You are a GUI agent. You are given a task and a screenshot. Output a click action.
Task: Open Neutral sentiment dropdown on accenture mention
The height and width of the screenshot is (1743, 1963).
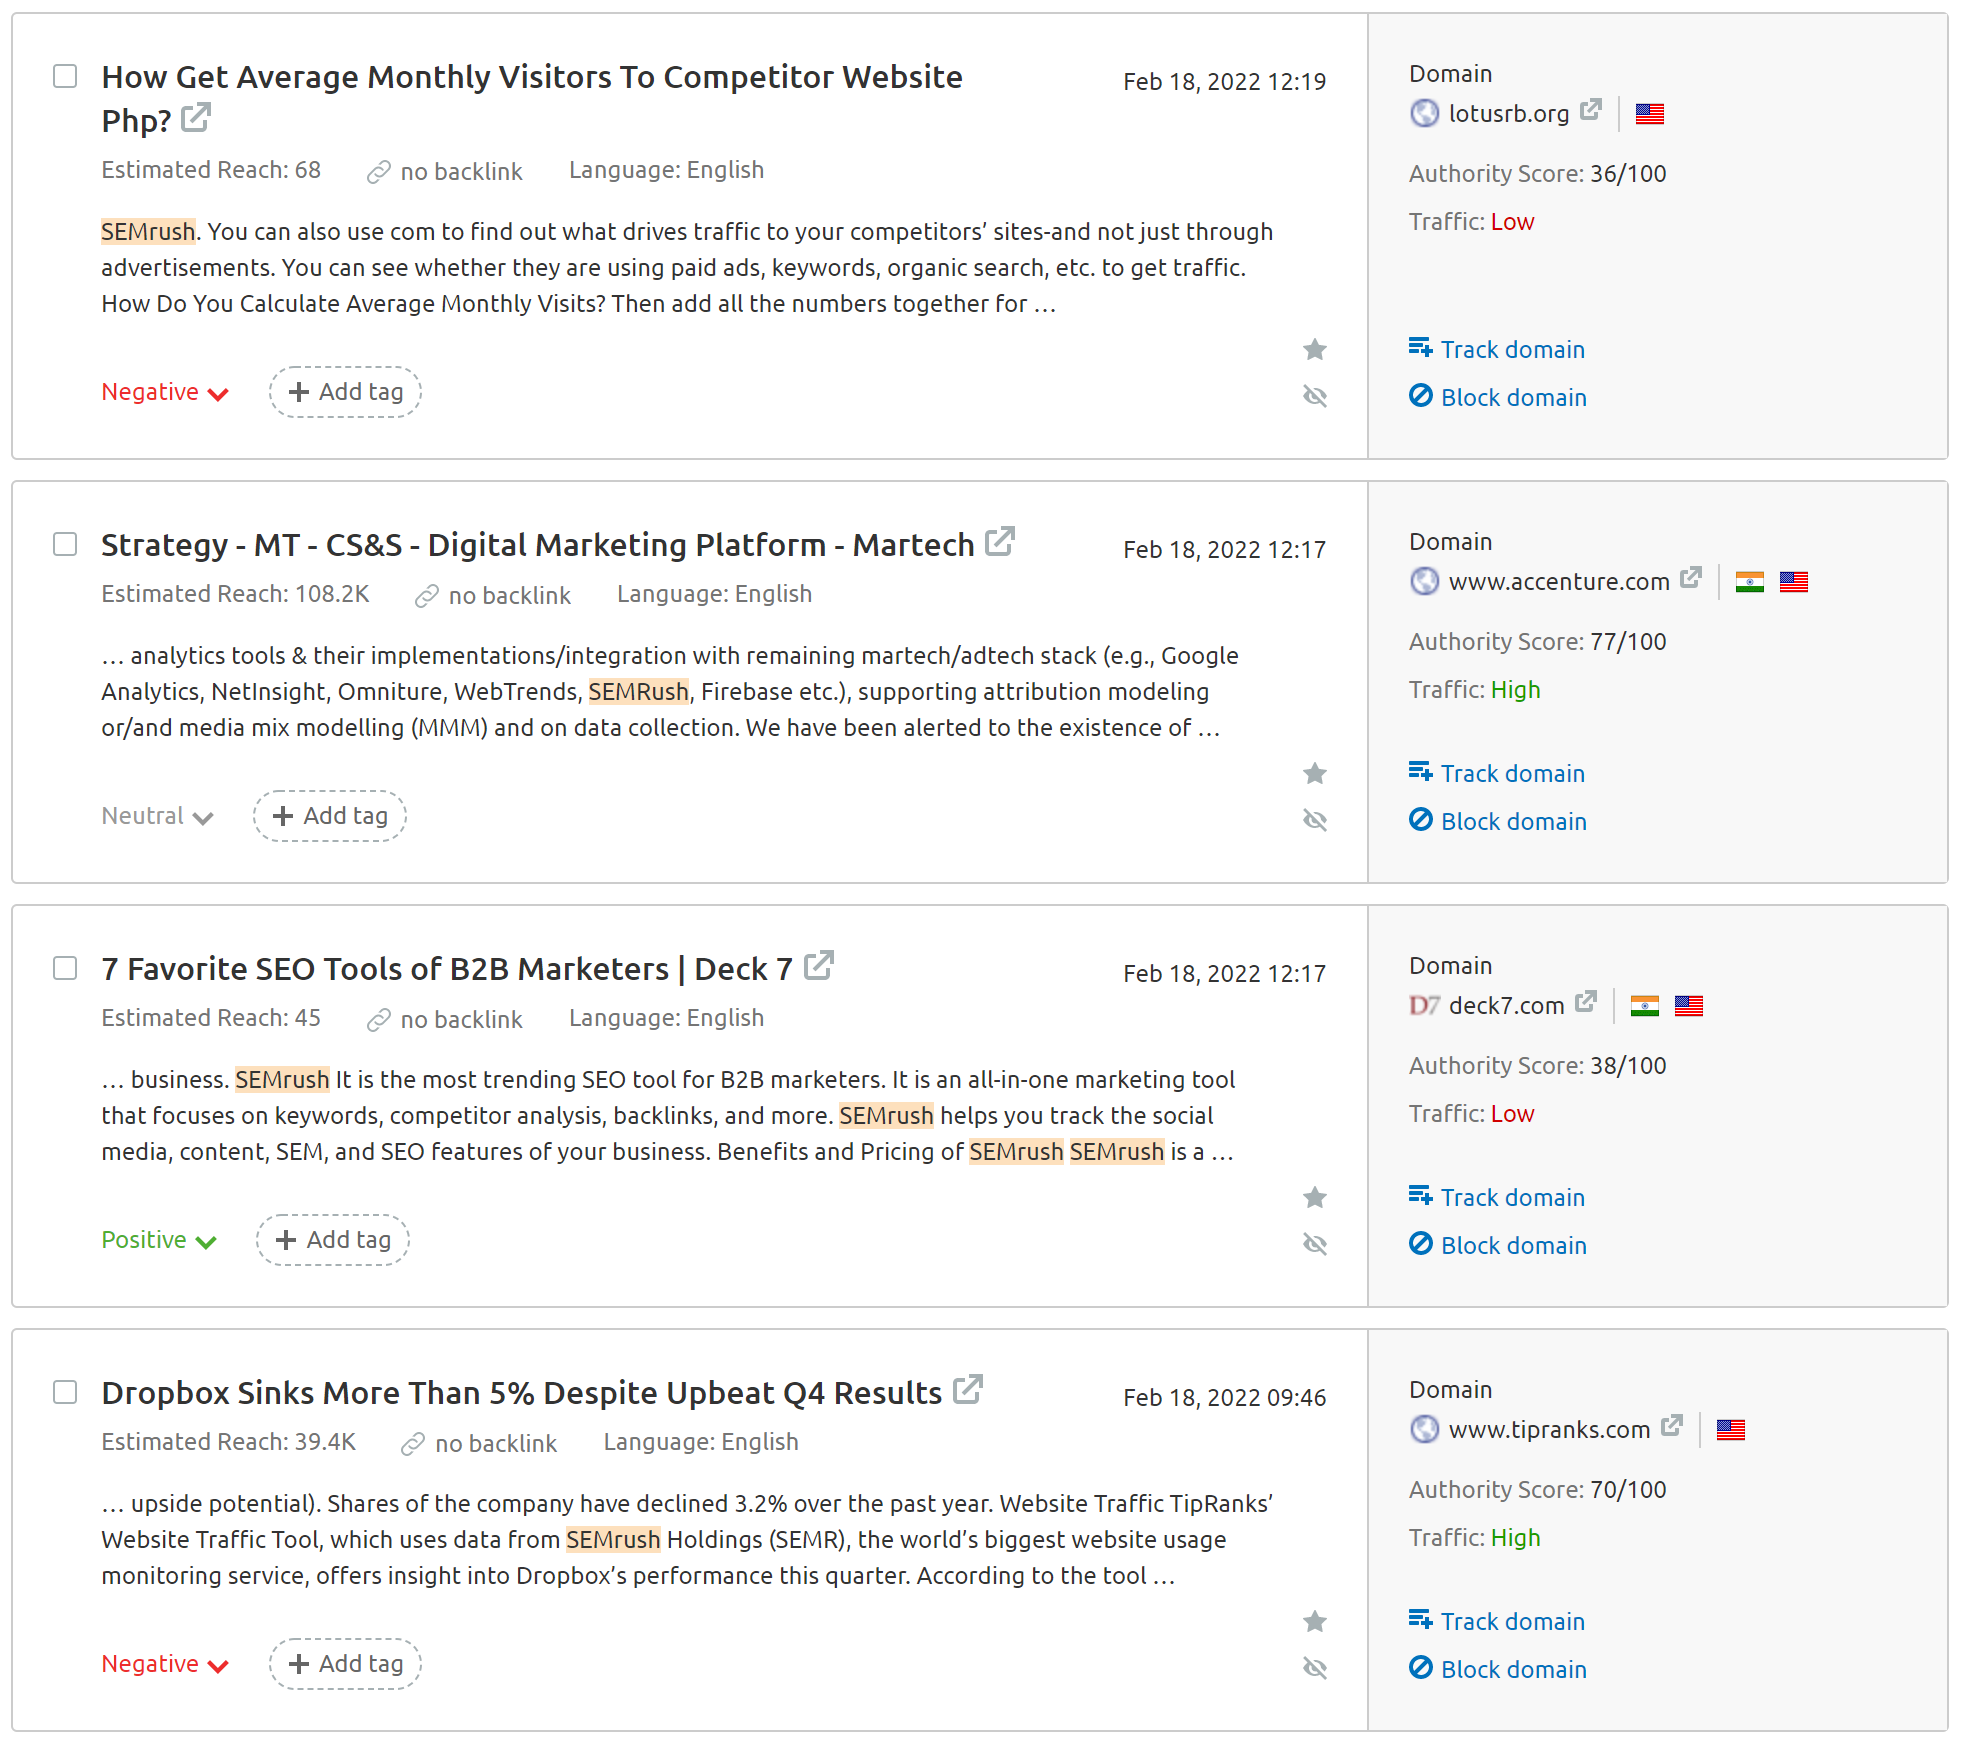[157, 816]
